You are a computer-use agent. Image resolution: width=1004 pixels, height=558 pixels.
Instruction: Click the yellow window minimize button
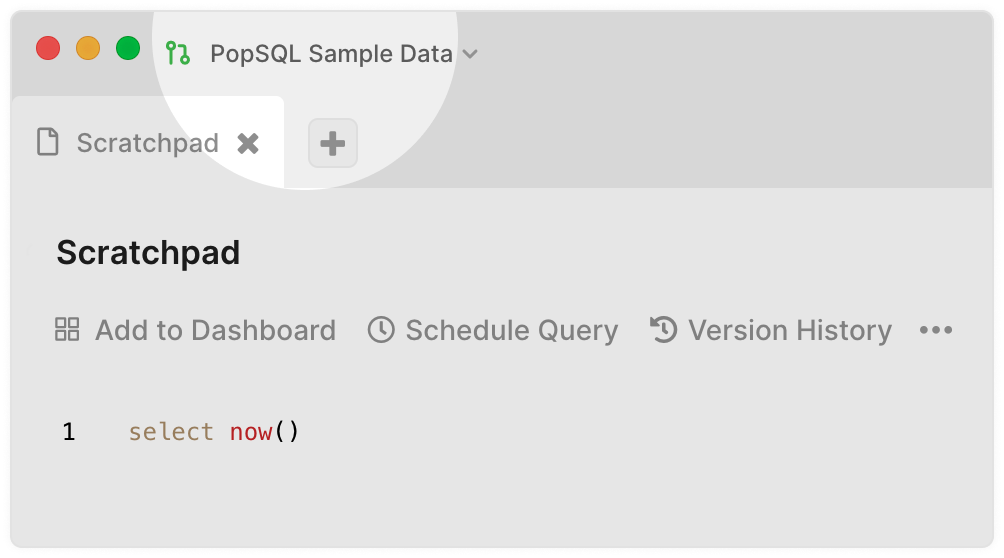88,49
